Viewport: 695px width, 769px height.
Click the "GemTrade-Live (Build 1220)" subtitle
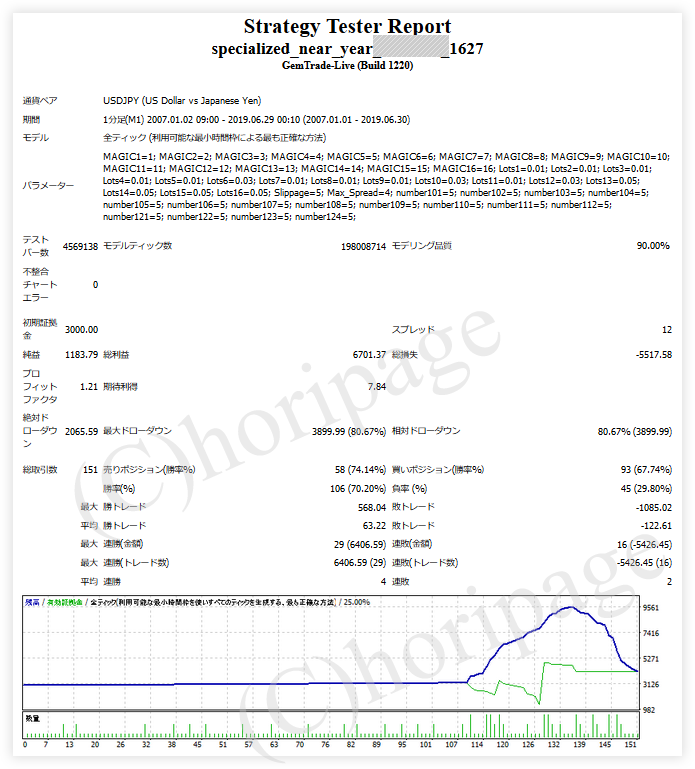click(x=347, y=66)
